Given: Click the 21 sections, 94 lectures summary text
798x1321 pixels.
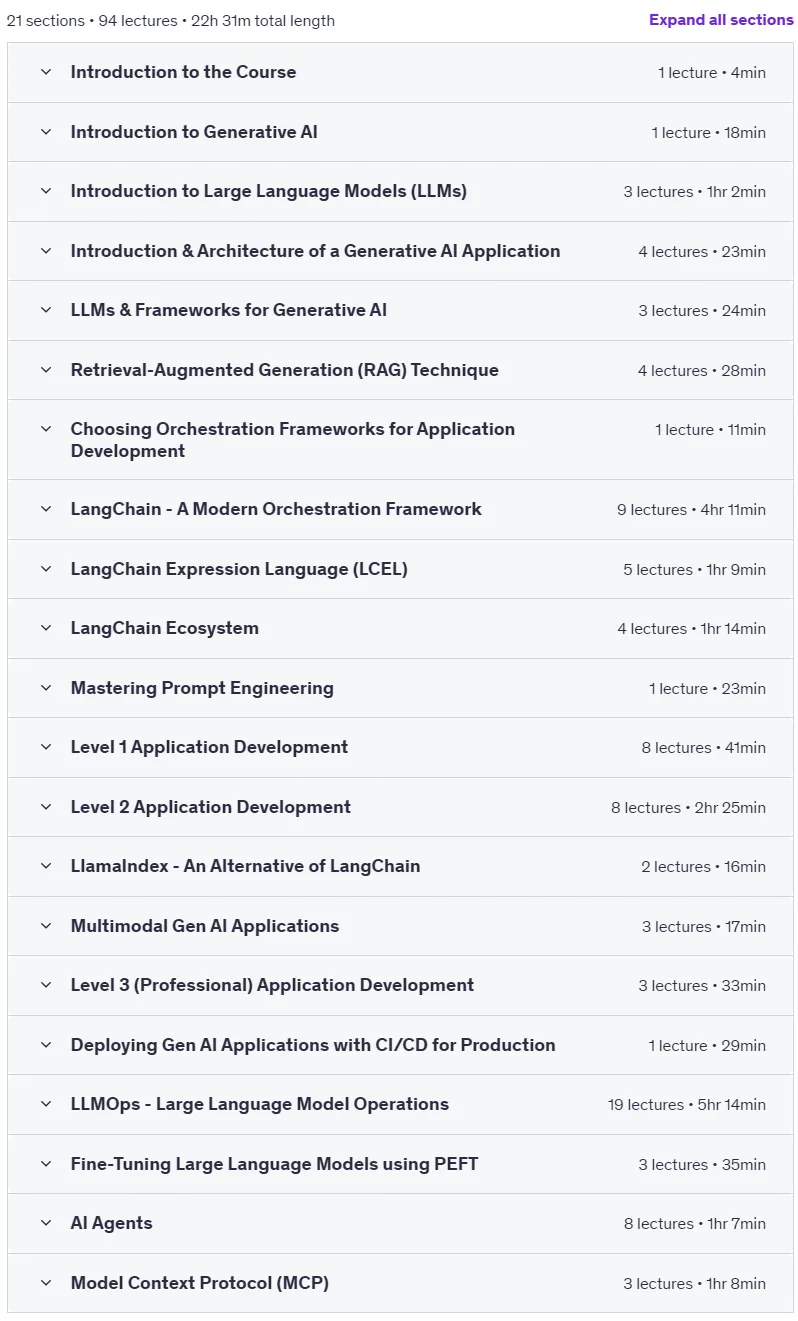Looking at the screenshot, I should (171, 21).
